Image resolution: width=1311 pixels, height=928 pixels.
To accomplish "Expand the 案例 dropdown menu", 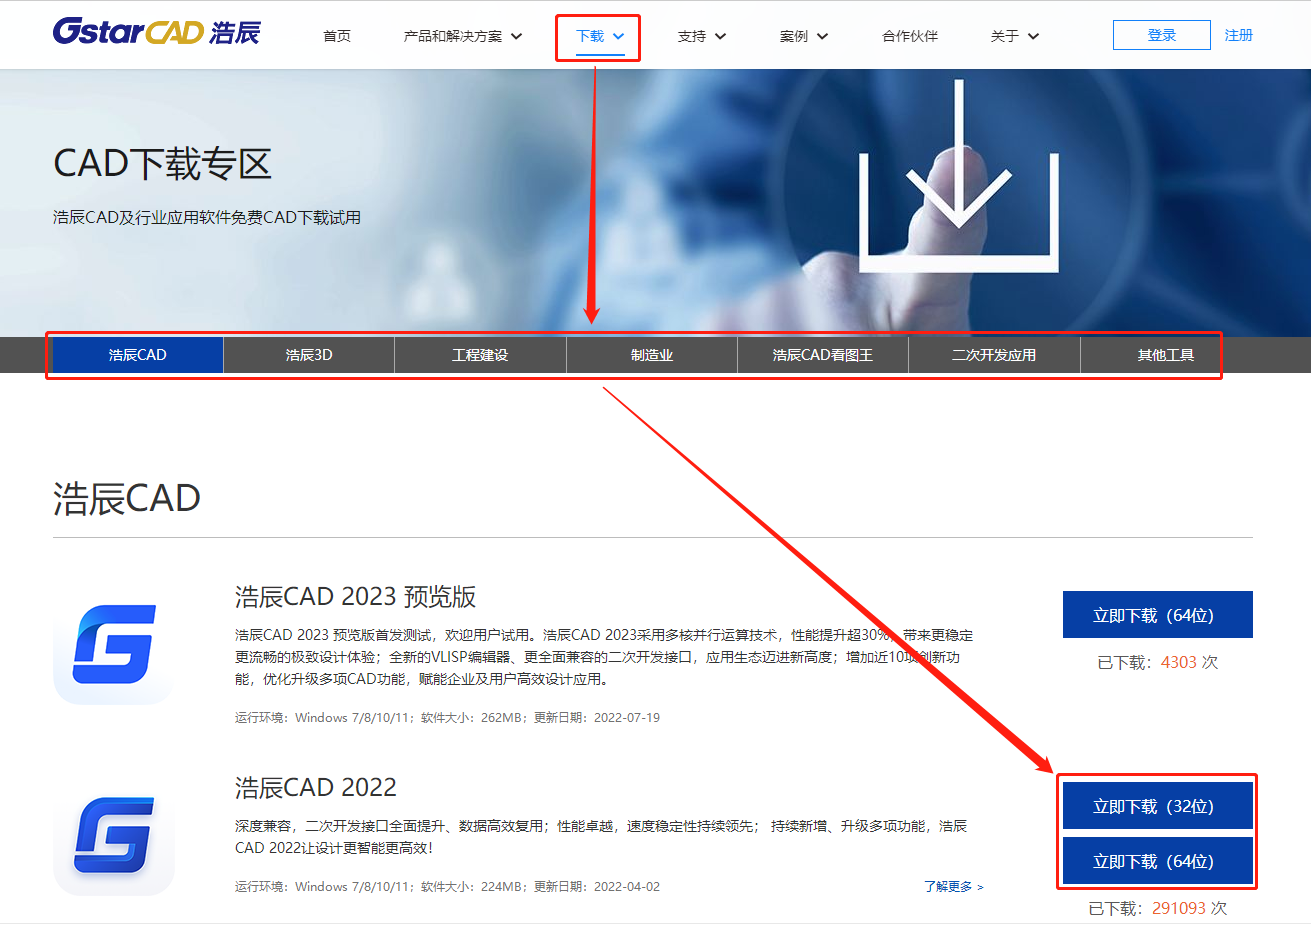I will pyautogui.click(x=803, y=36).
